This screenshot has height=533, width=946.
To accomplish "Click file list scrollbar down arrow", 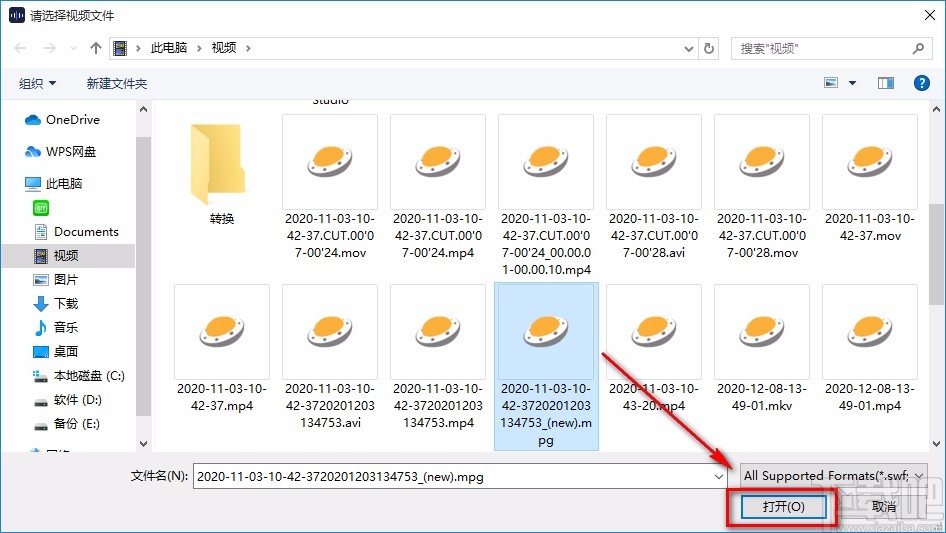I will pos(936,444).
